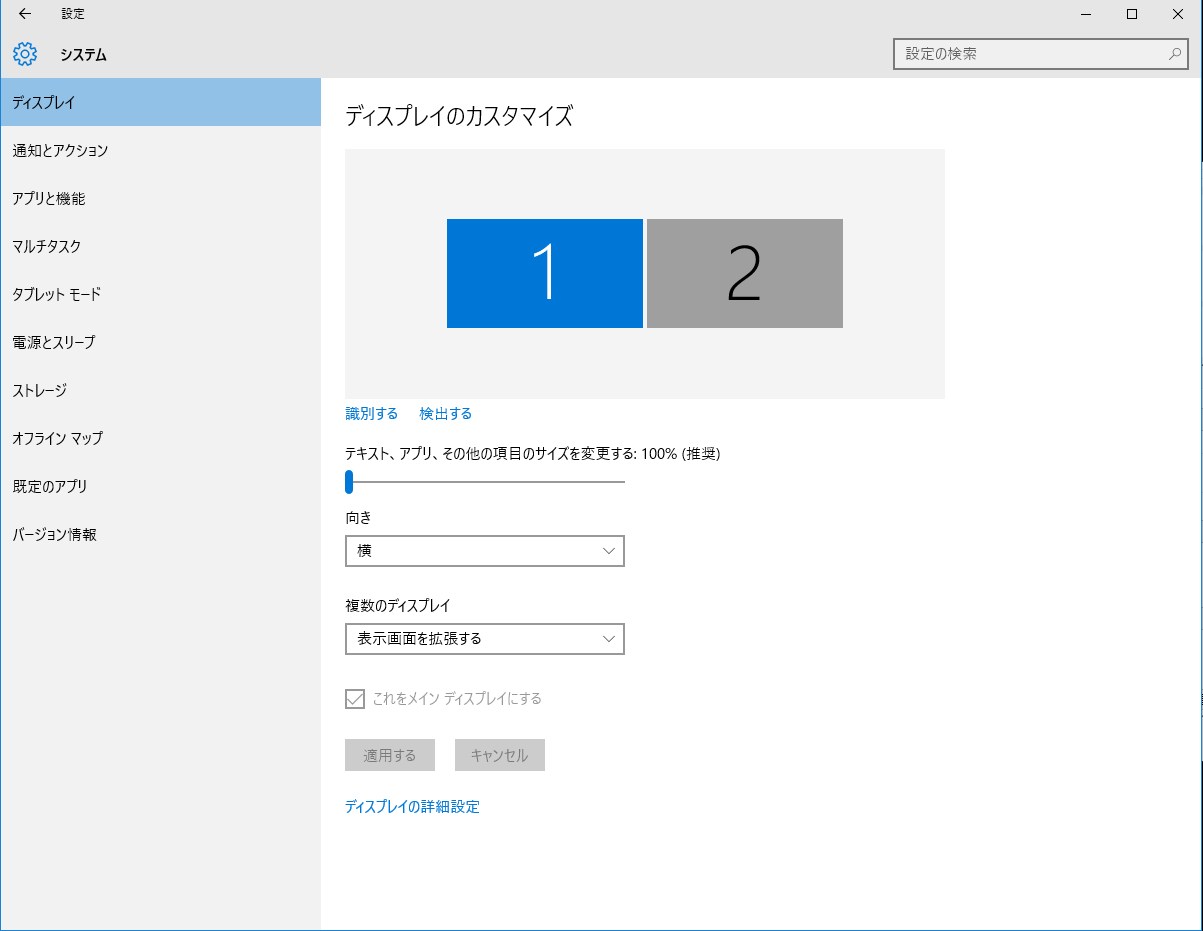The image size is (1203, 931).
Task: Expand the 複数のディスプレイ dropdown
Action: pyautogui.click(x=484, y=639)
